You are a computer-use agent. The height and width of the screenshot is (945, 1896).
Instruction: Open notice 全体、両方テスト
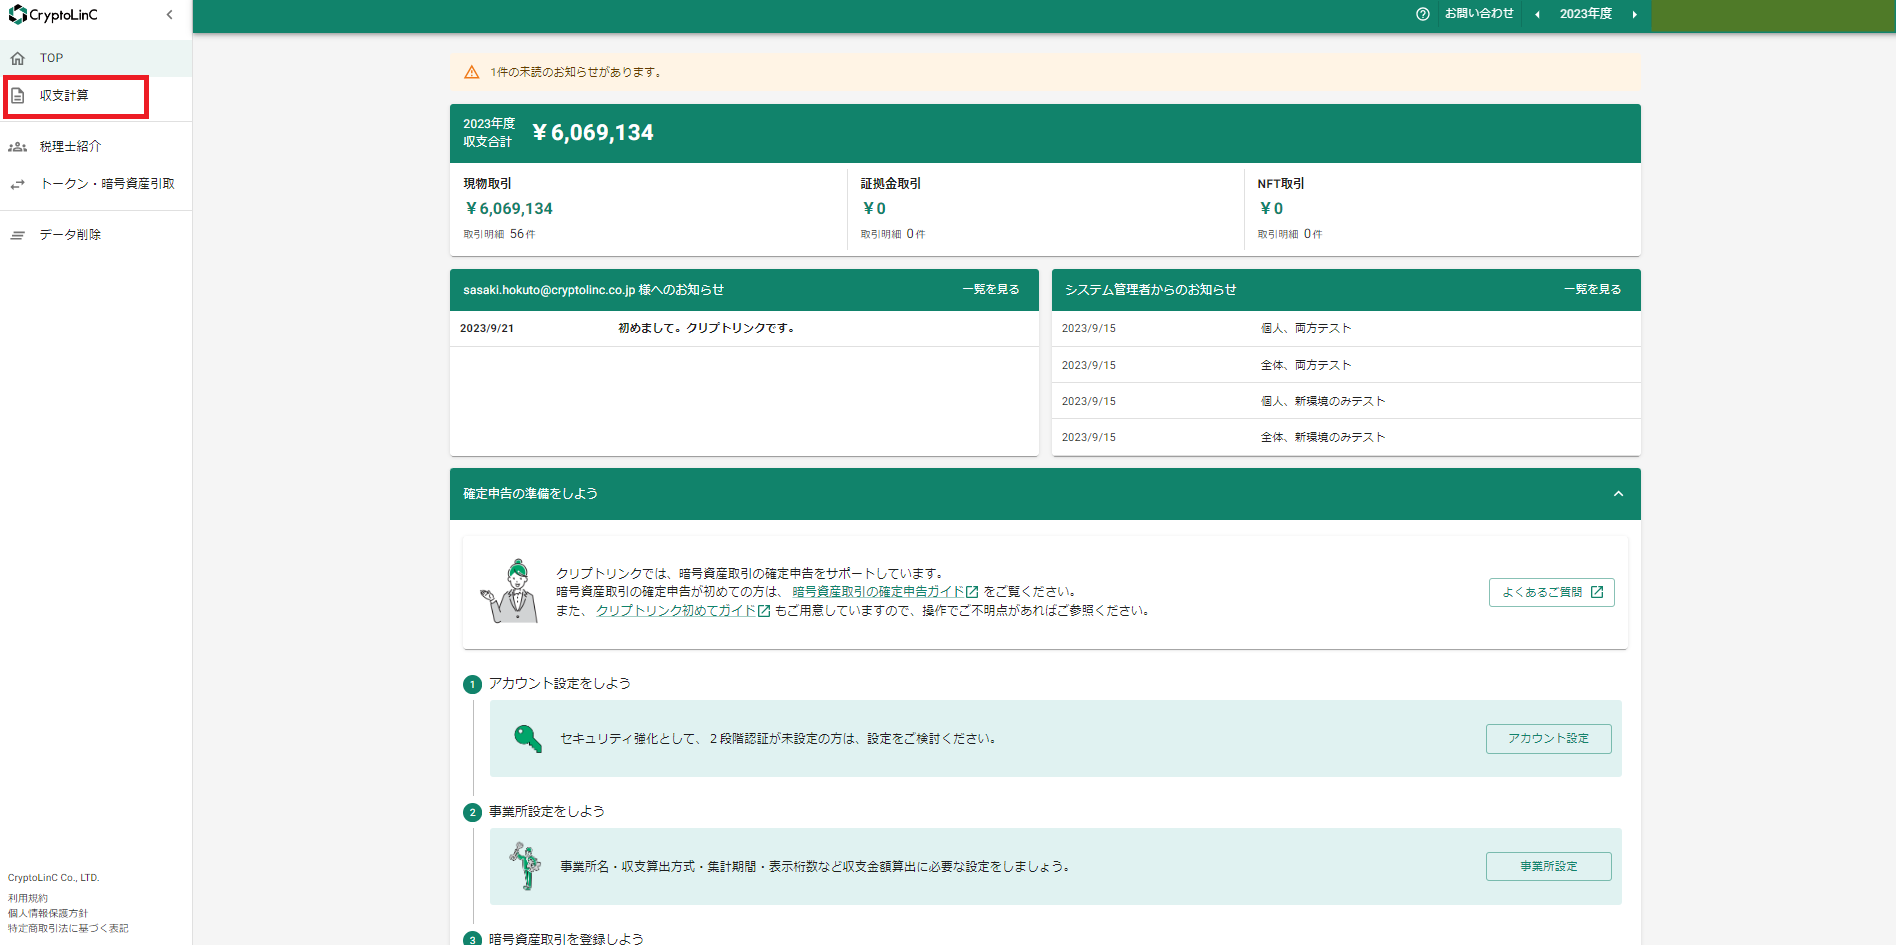coord(1346,365)
